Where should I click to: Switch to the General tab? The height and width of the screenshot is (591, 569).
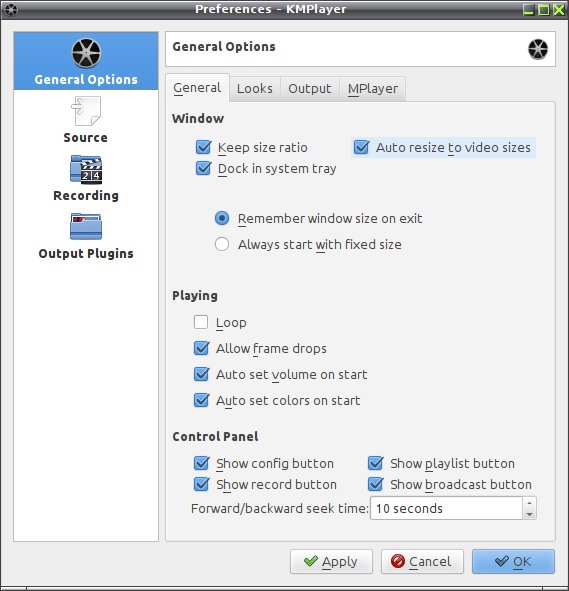click(x=197, y=88)
